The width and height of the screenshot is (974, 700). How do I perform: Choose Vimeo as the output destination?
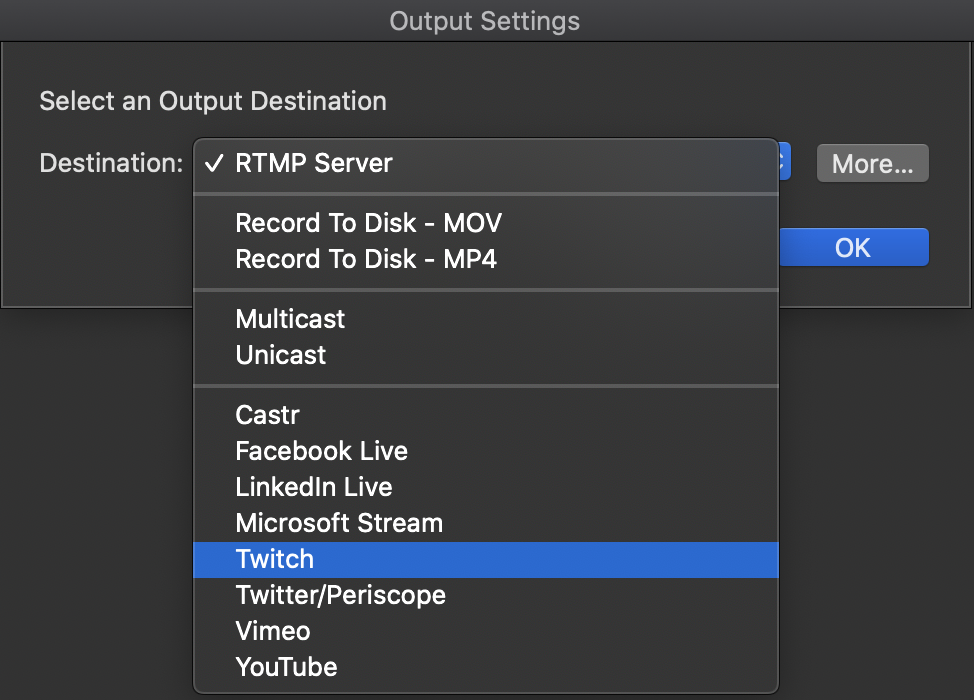pos(272,631)
